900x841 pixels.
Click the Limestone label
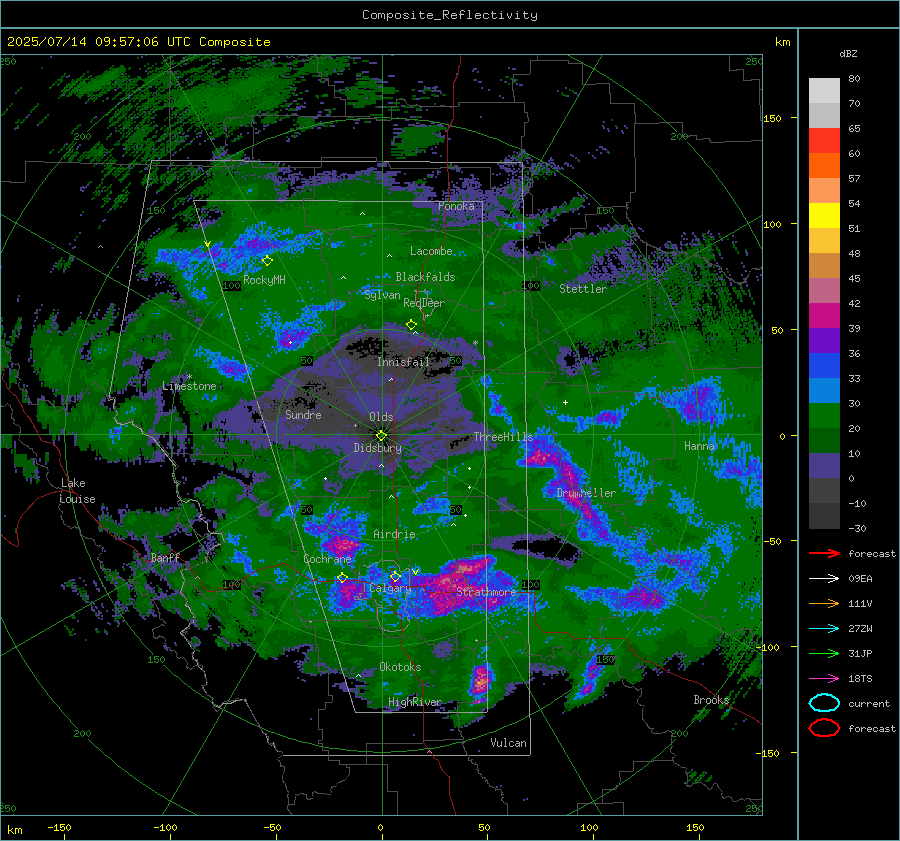pos(189,386)
